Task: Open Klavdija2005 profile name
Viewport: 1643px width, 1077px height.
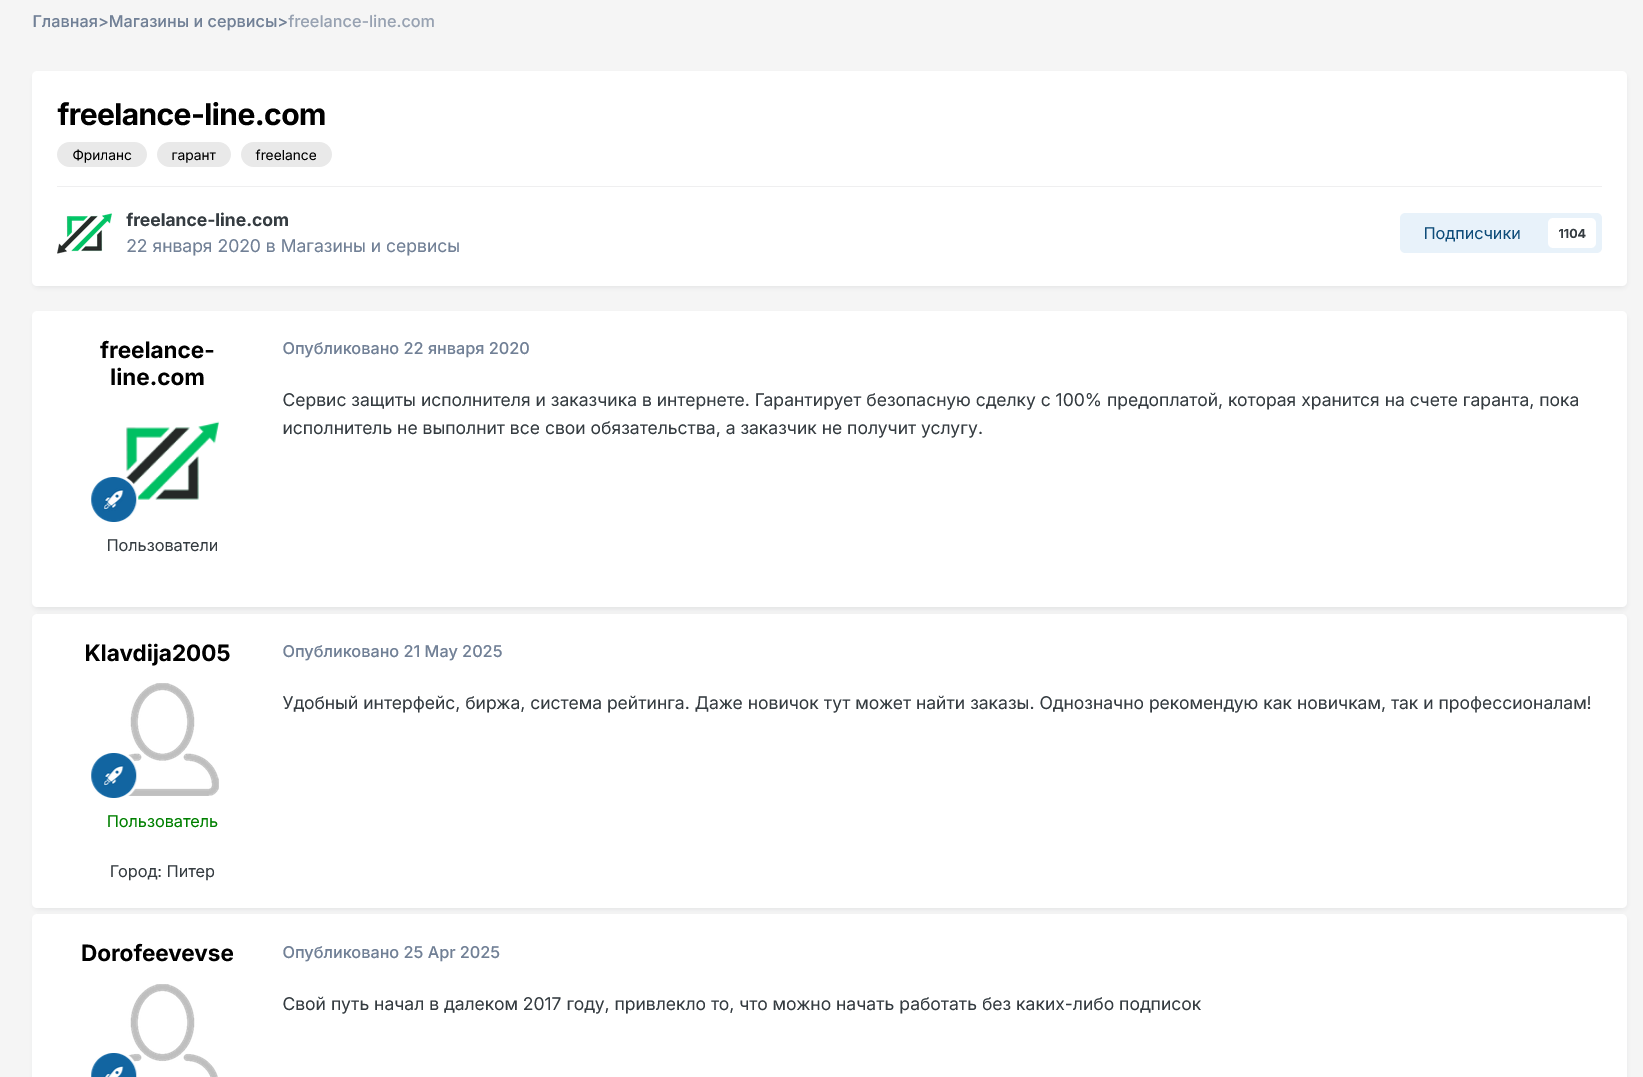Action: coord(157,653)
